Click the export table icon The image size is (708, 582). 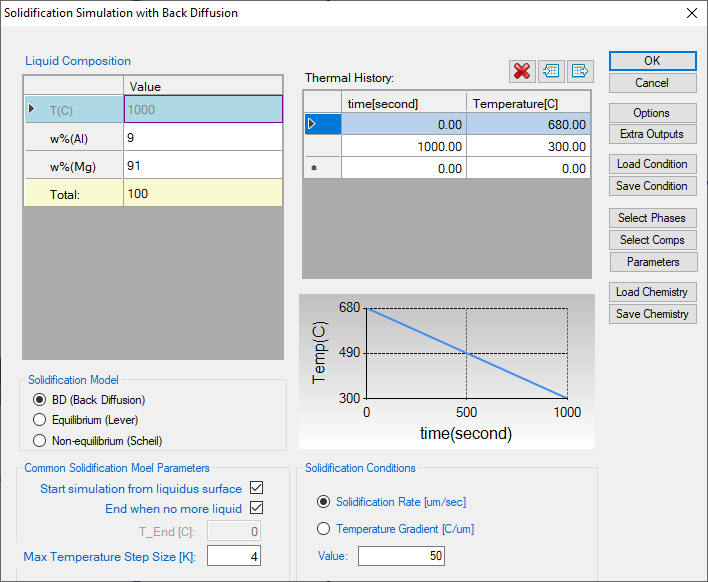pyautogui.click(x=580, y=71)
